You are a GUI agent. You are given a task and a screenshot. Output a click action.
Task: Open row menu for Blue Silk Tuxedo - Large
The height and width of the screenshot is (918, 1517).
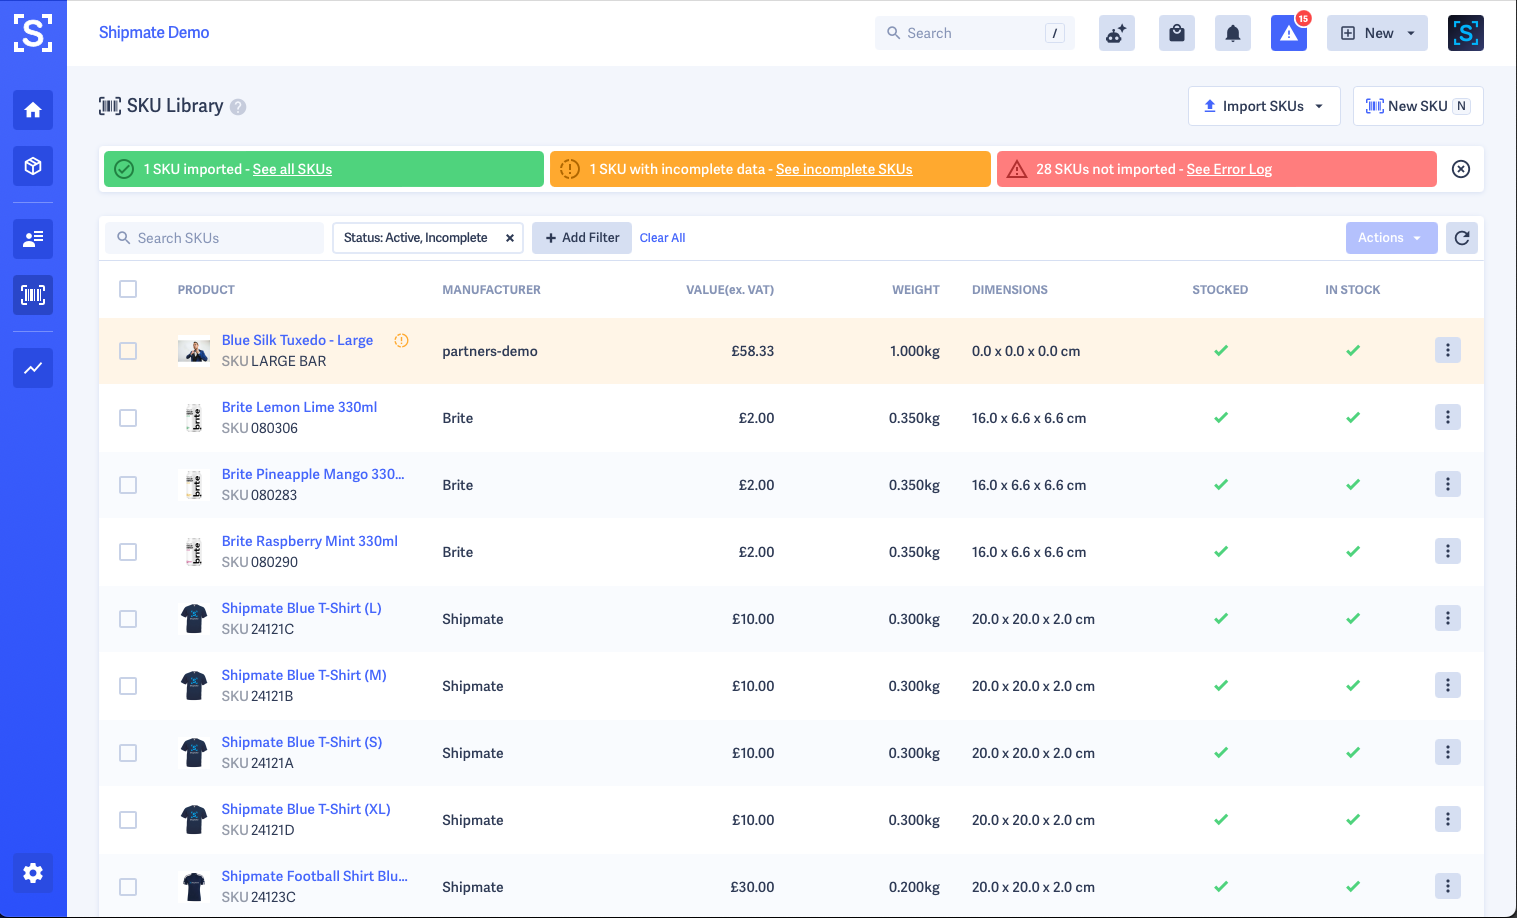click(1448, 350)
